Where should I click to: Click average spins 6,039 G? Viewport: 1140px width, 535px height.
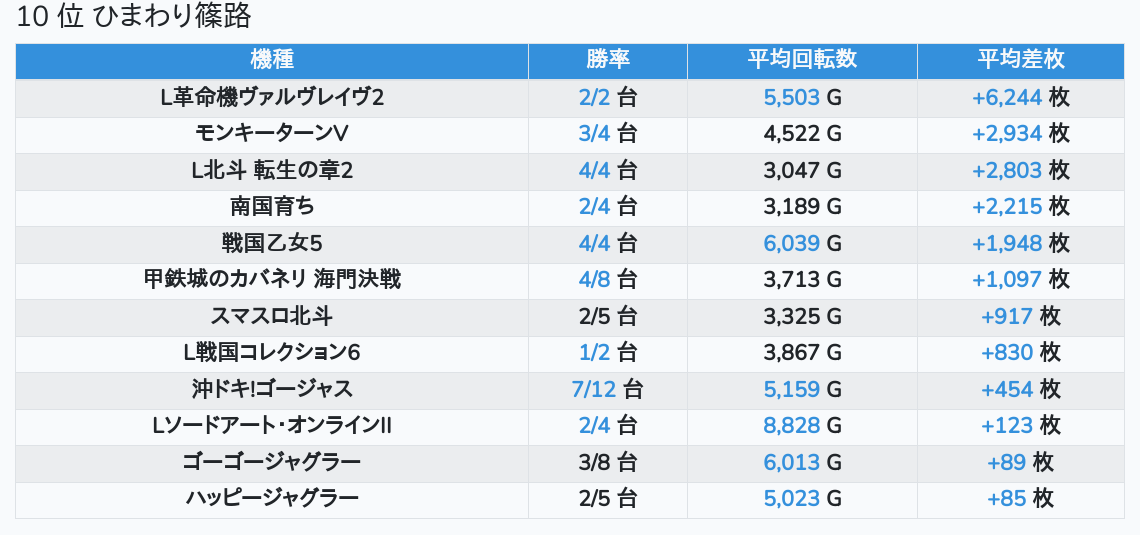pyautogui.click(x=802, y=244)
